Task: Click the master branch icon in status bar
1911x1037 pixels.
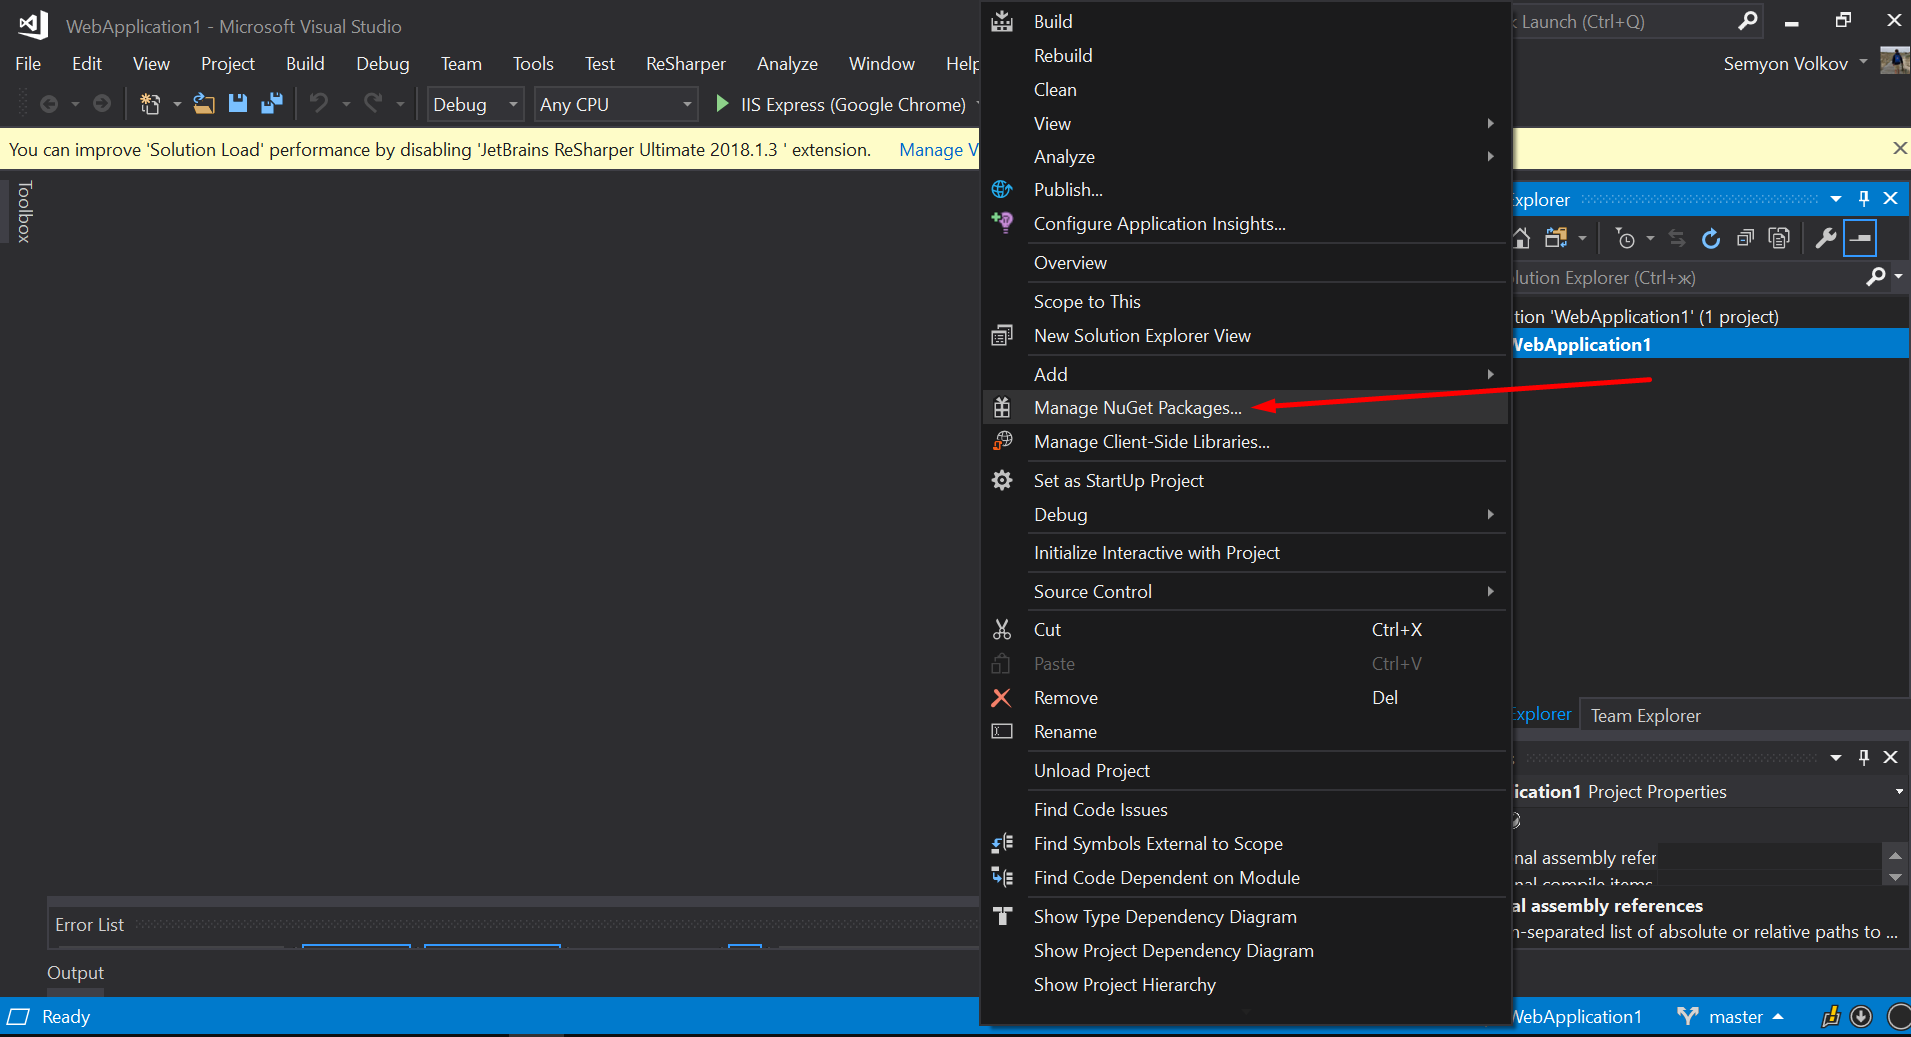Action: tap(1688, 1016)
